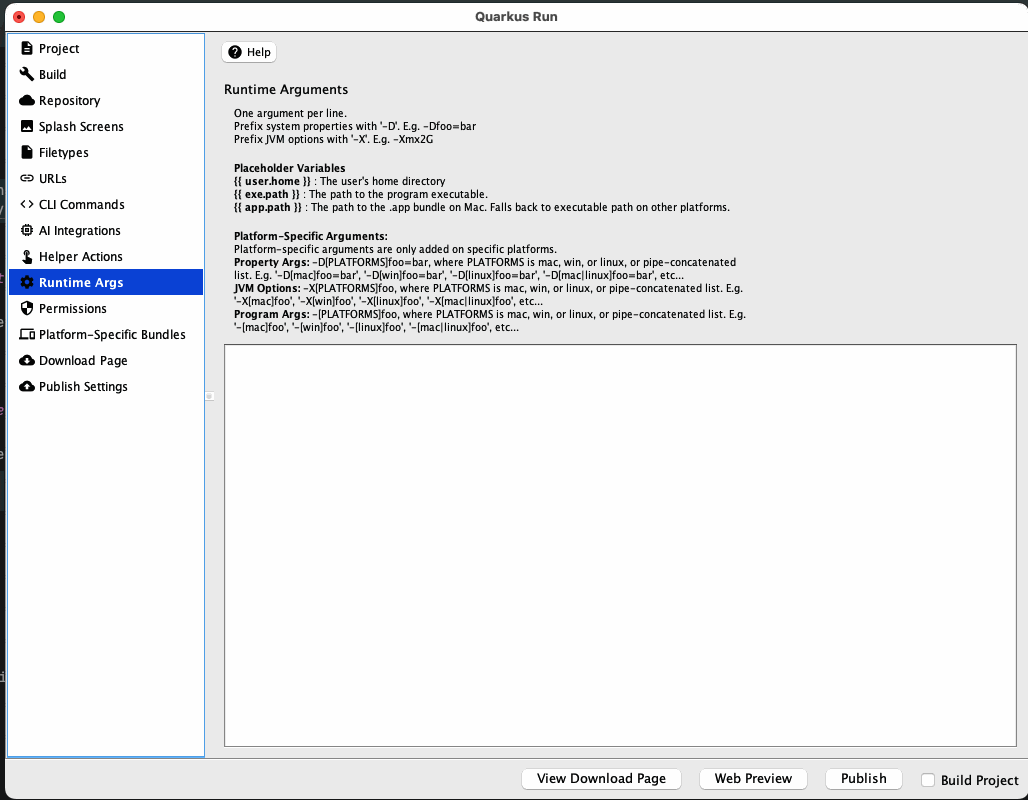This screenshot has width=1028, height=800.
Task: Click the "JVM Options:" label
Action: (267, 288)
